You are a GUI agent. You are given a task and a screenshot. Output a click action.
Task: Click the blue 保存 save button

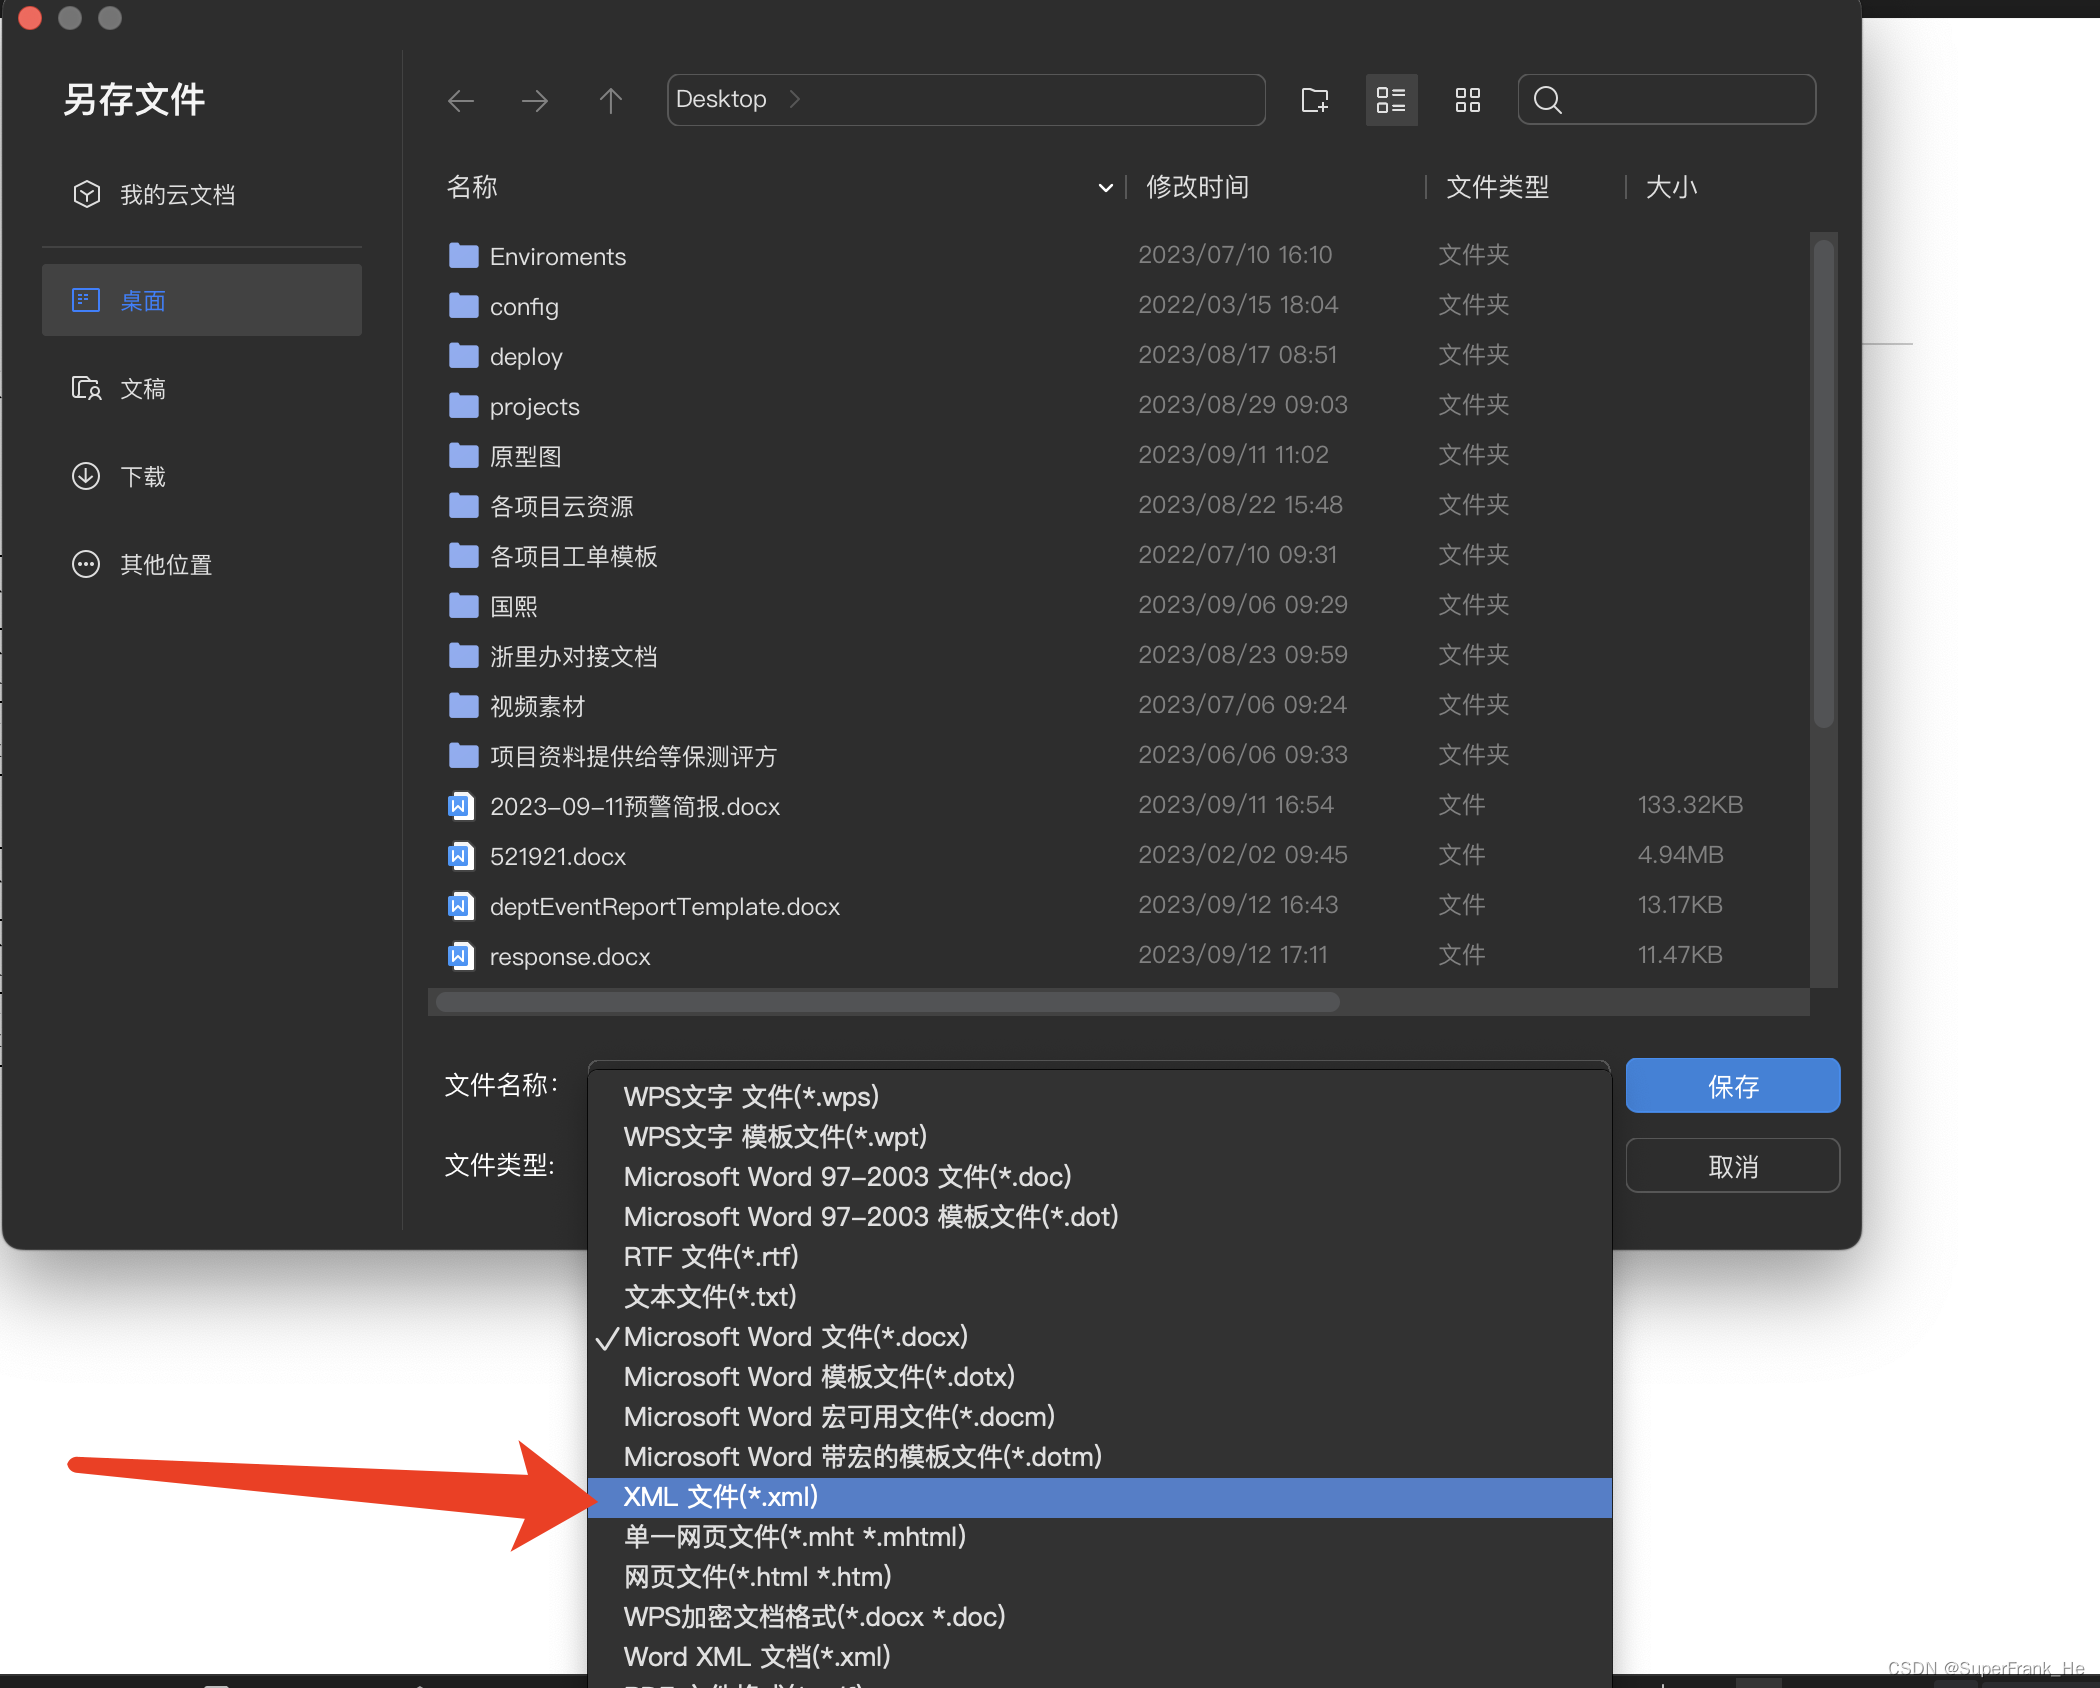click(1732, 1086)
